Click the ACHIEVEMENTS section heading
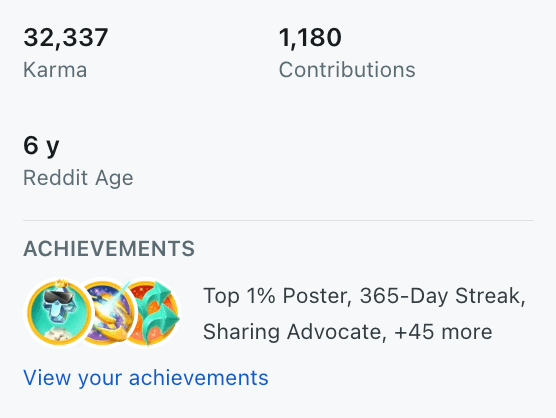 point(109,248)
